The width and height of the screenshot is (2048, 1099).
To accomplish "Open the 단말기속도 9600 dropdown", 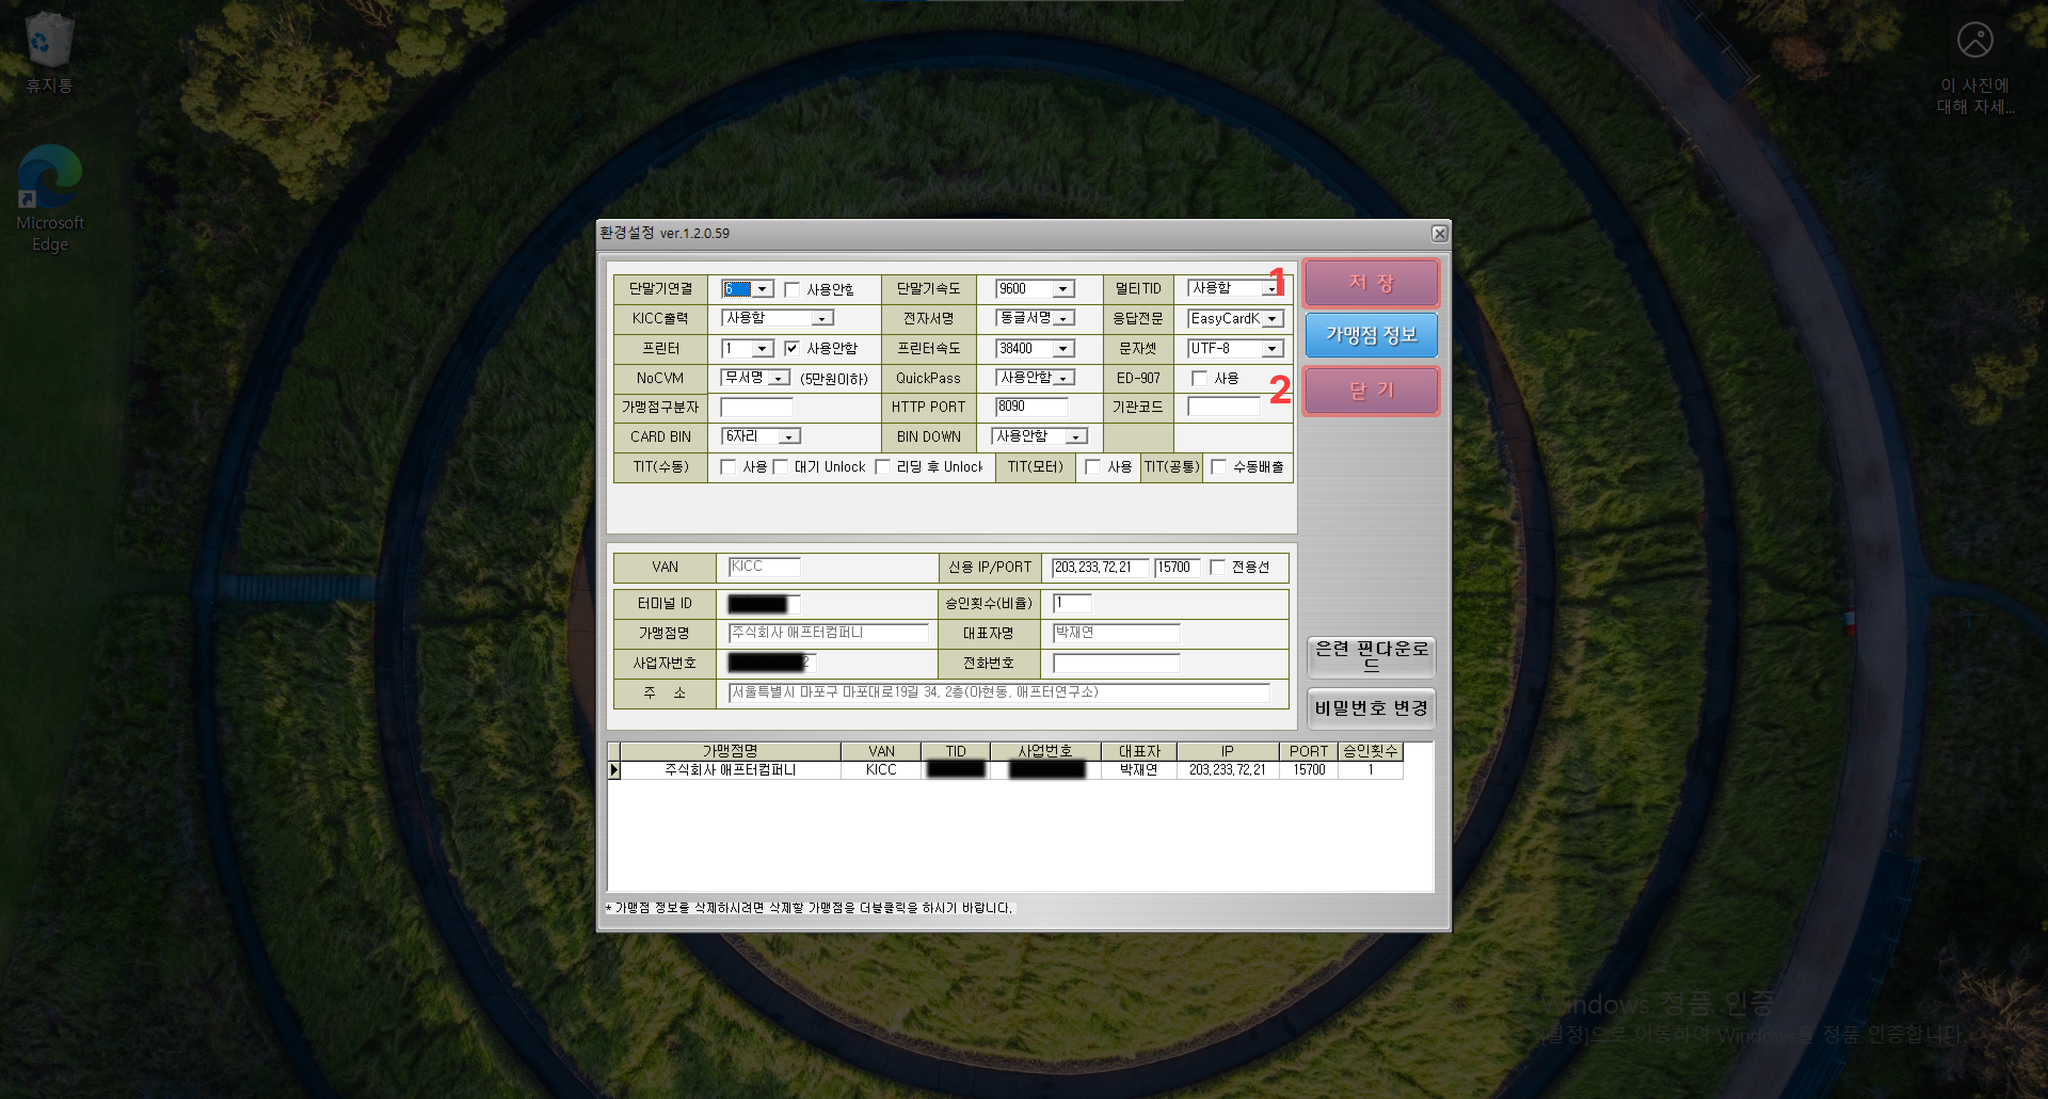I will click(x=1063, y=289).
